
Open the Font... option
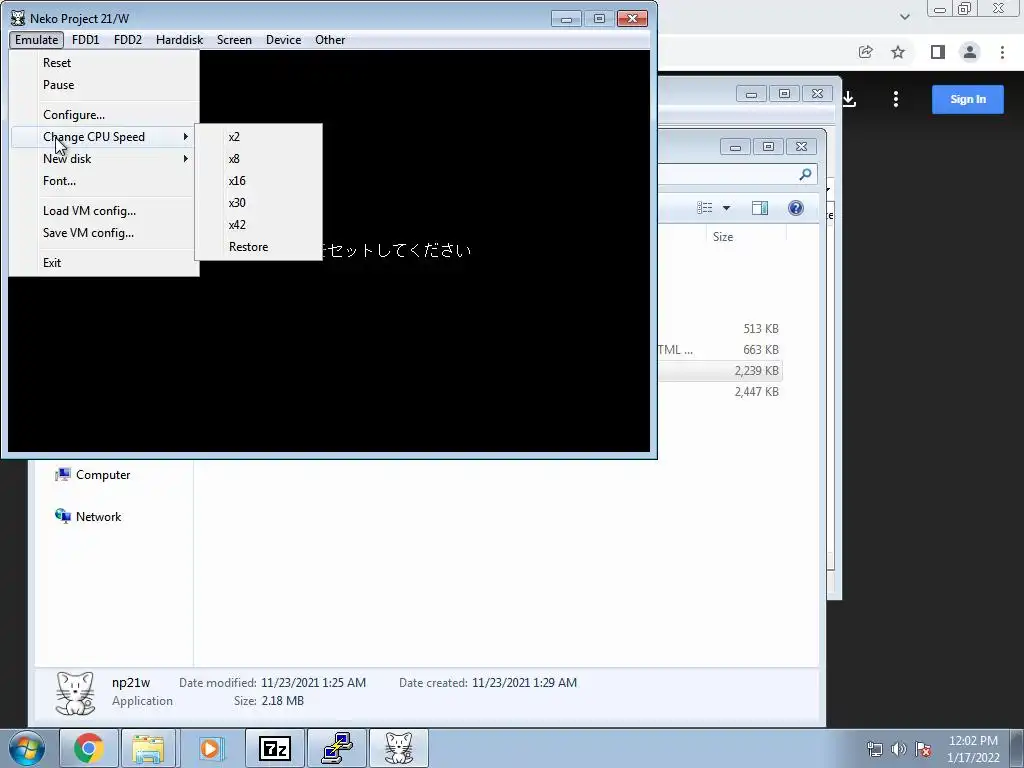(104, 181)
